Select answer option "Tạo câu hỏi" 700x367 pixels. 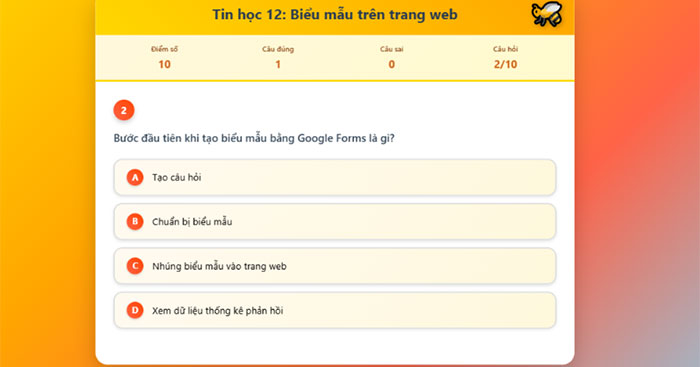coord(334,177)
